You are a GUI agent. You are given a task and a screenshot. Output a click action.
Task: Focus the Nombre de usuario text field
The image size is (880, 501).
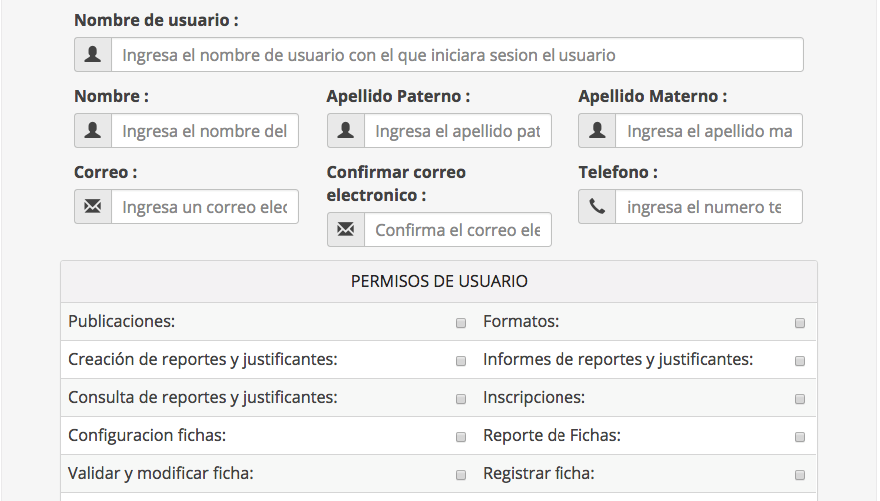[x=457, y=55]
